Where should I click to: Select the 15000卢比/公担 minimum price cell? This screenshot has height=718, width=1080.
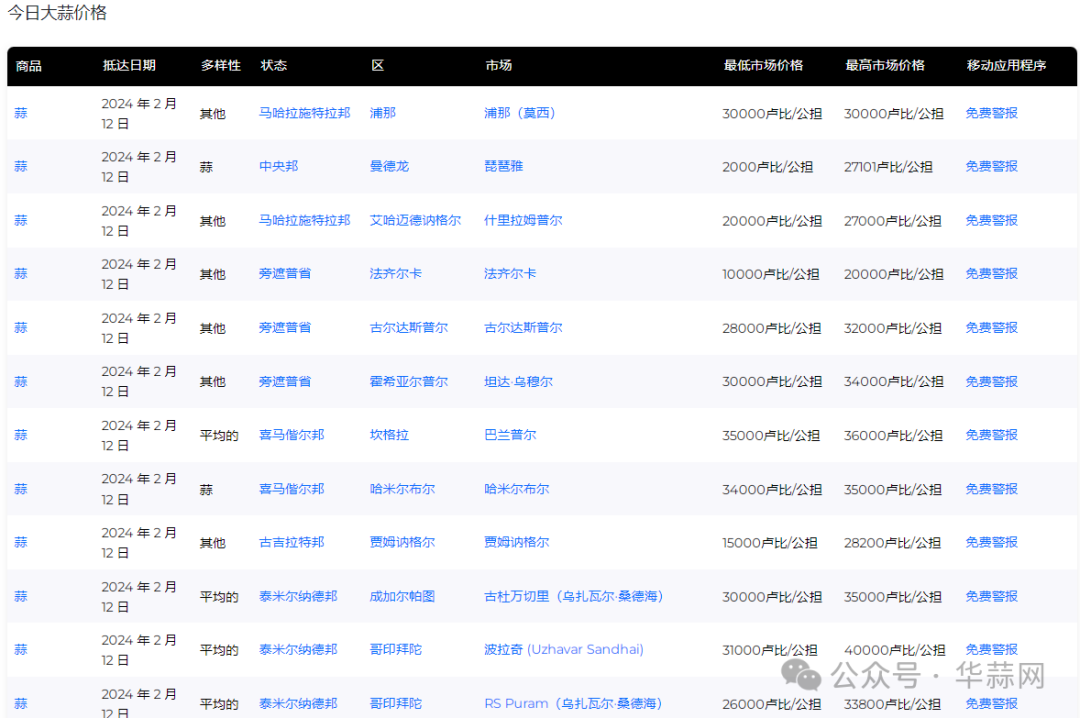[x=769, y=543]
